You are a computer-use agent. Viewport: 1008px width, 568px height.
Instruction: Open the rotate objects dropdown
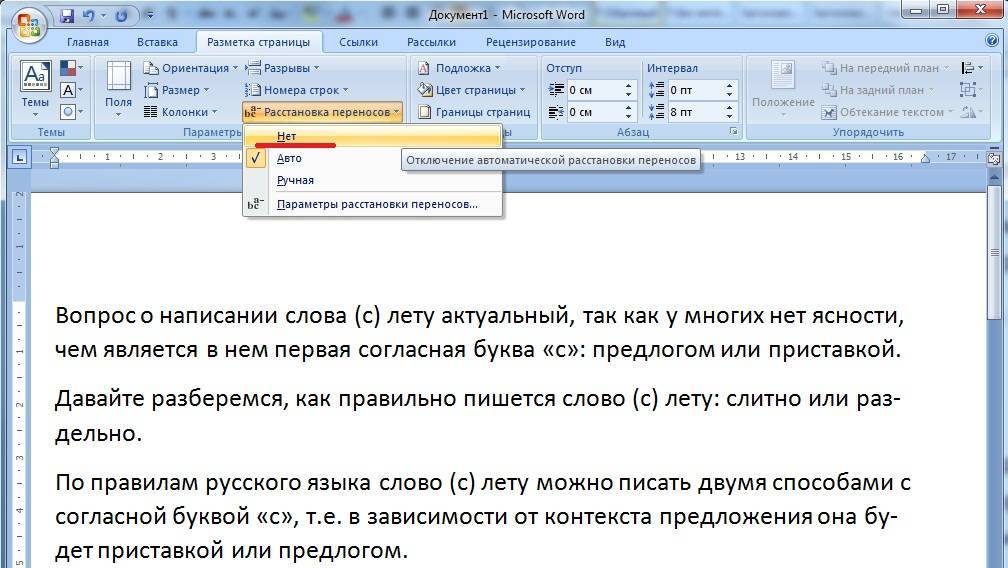pos(971,112)
